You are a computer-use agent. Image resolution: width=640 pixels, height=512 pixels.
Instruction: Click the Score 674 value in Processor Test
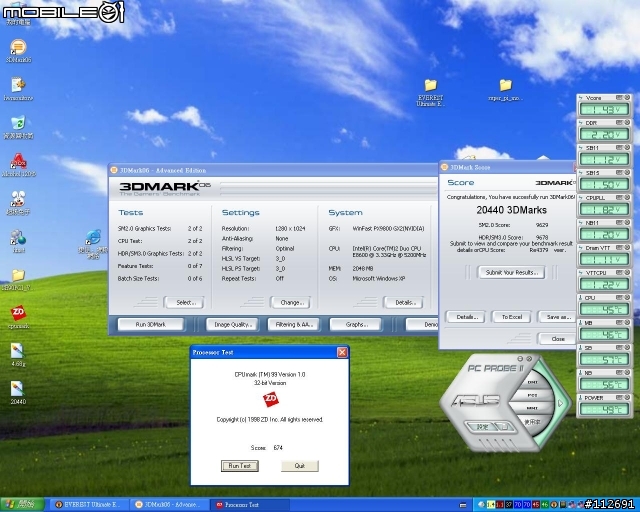[x=278, y=447]
